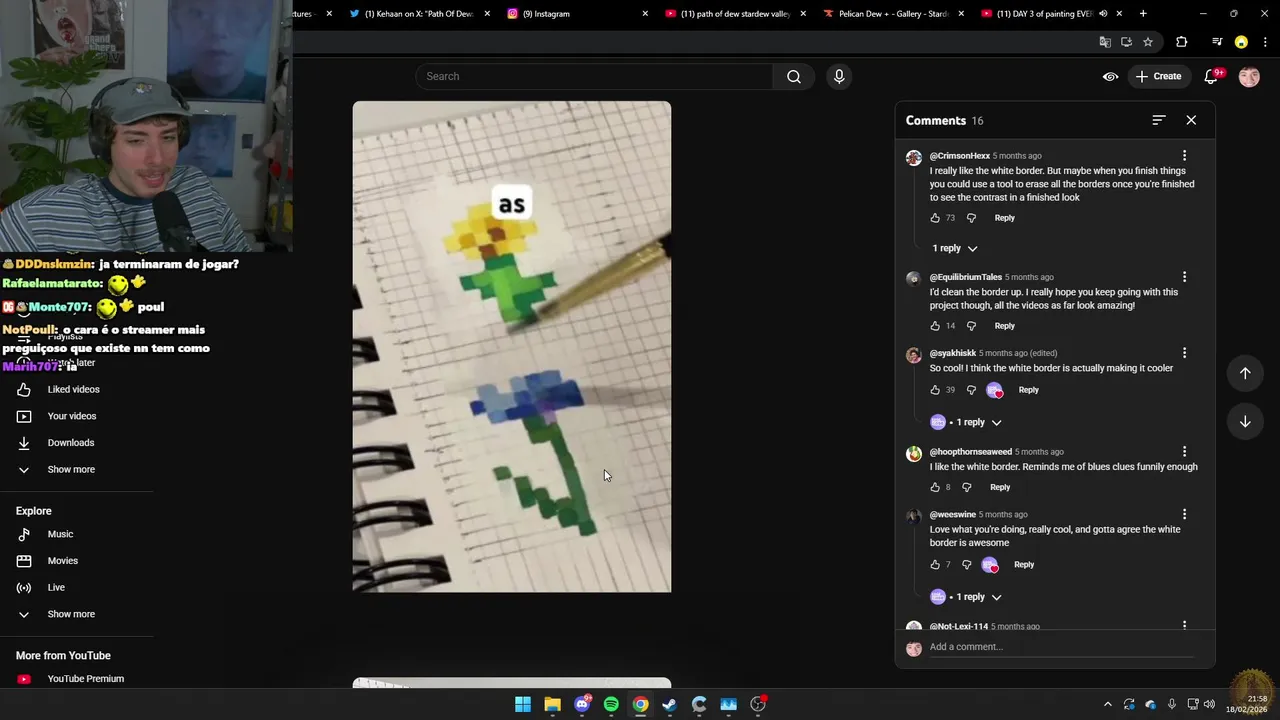Reply to syakhiskk comment
The width and height of the screenshot is (1280, 720).
pyautogui.click(x=1028, y=390)
